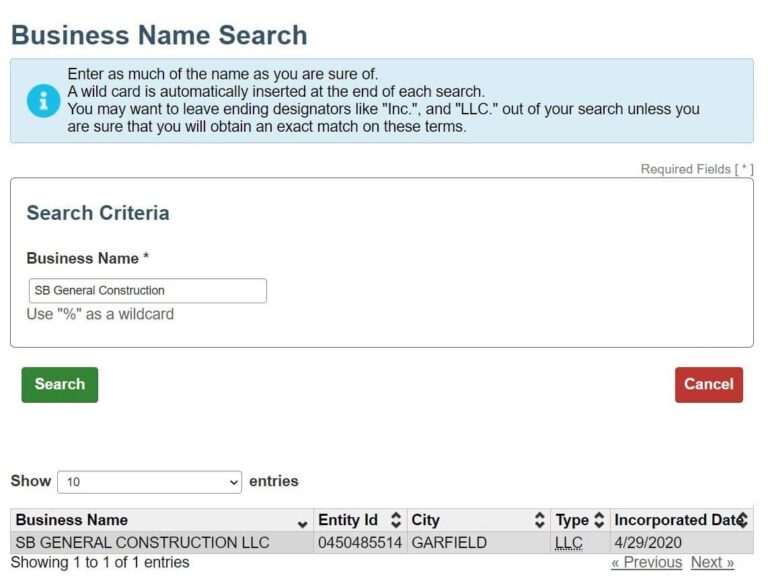The width and height of the screenshot is (768, 583).
Task: Click the Entity Id sort arrows icon
Action: tap(395, 520)
